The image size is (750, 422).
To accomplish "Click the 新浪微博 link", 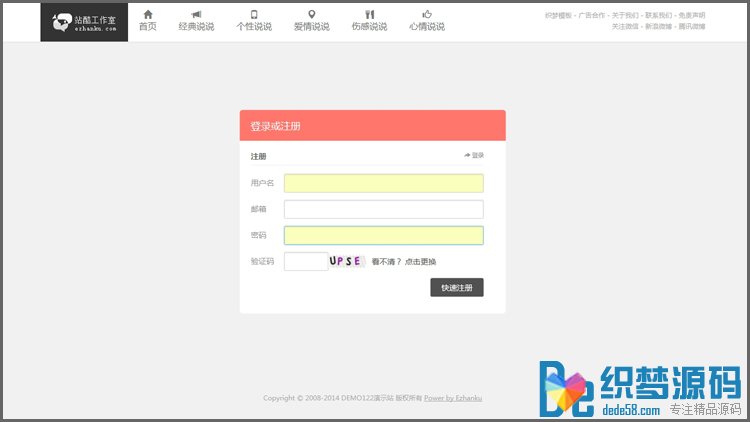I will pos(659,26).
